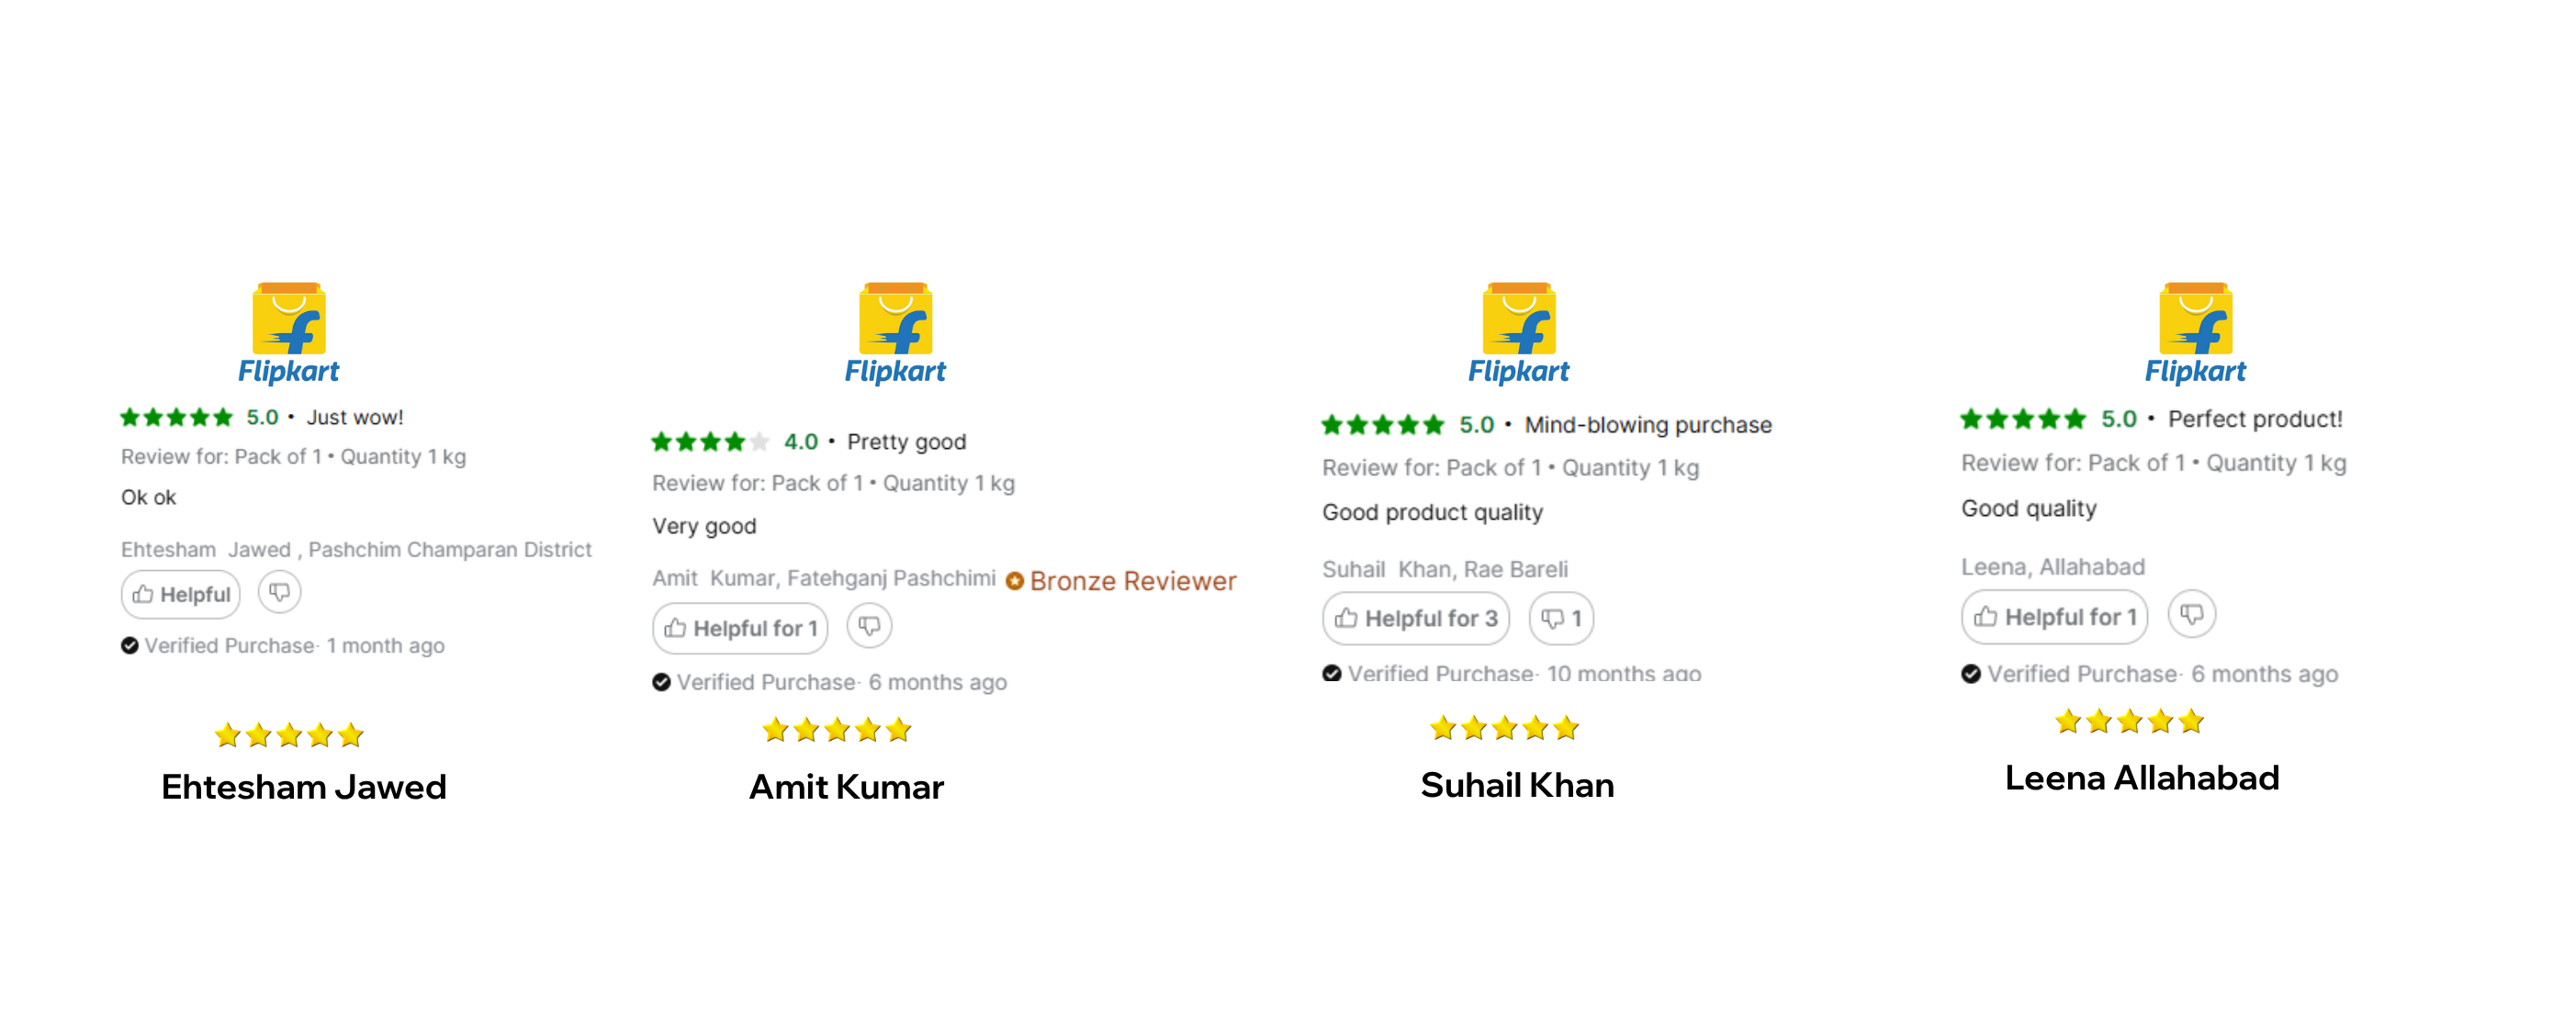Click the 4.0 green star rating for 'Pretty good'
2576x1030 pixels.
[x=709, y=441]
